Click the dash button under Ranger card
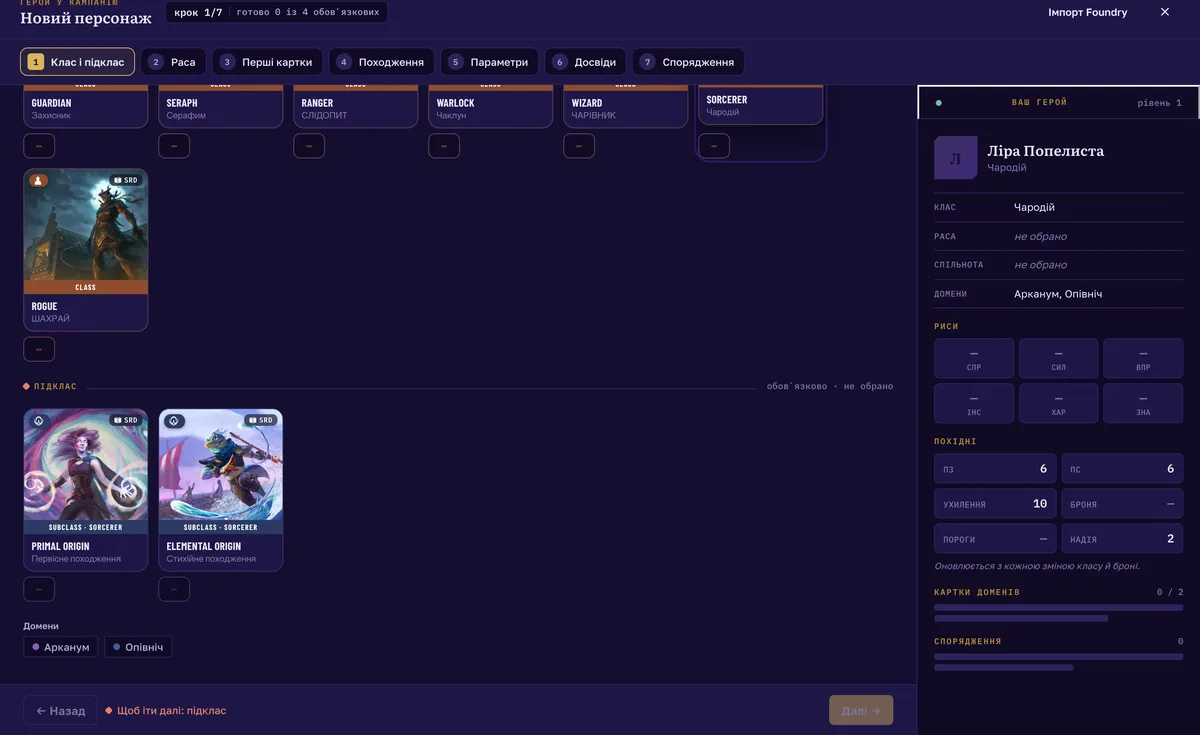The height and width of the screenshot is (735, 1200). pos(309,146)
